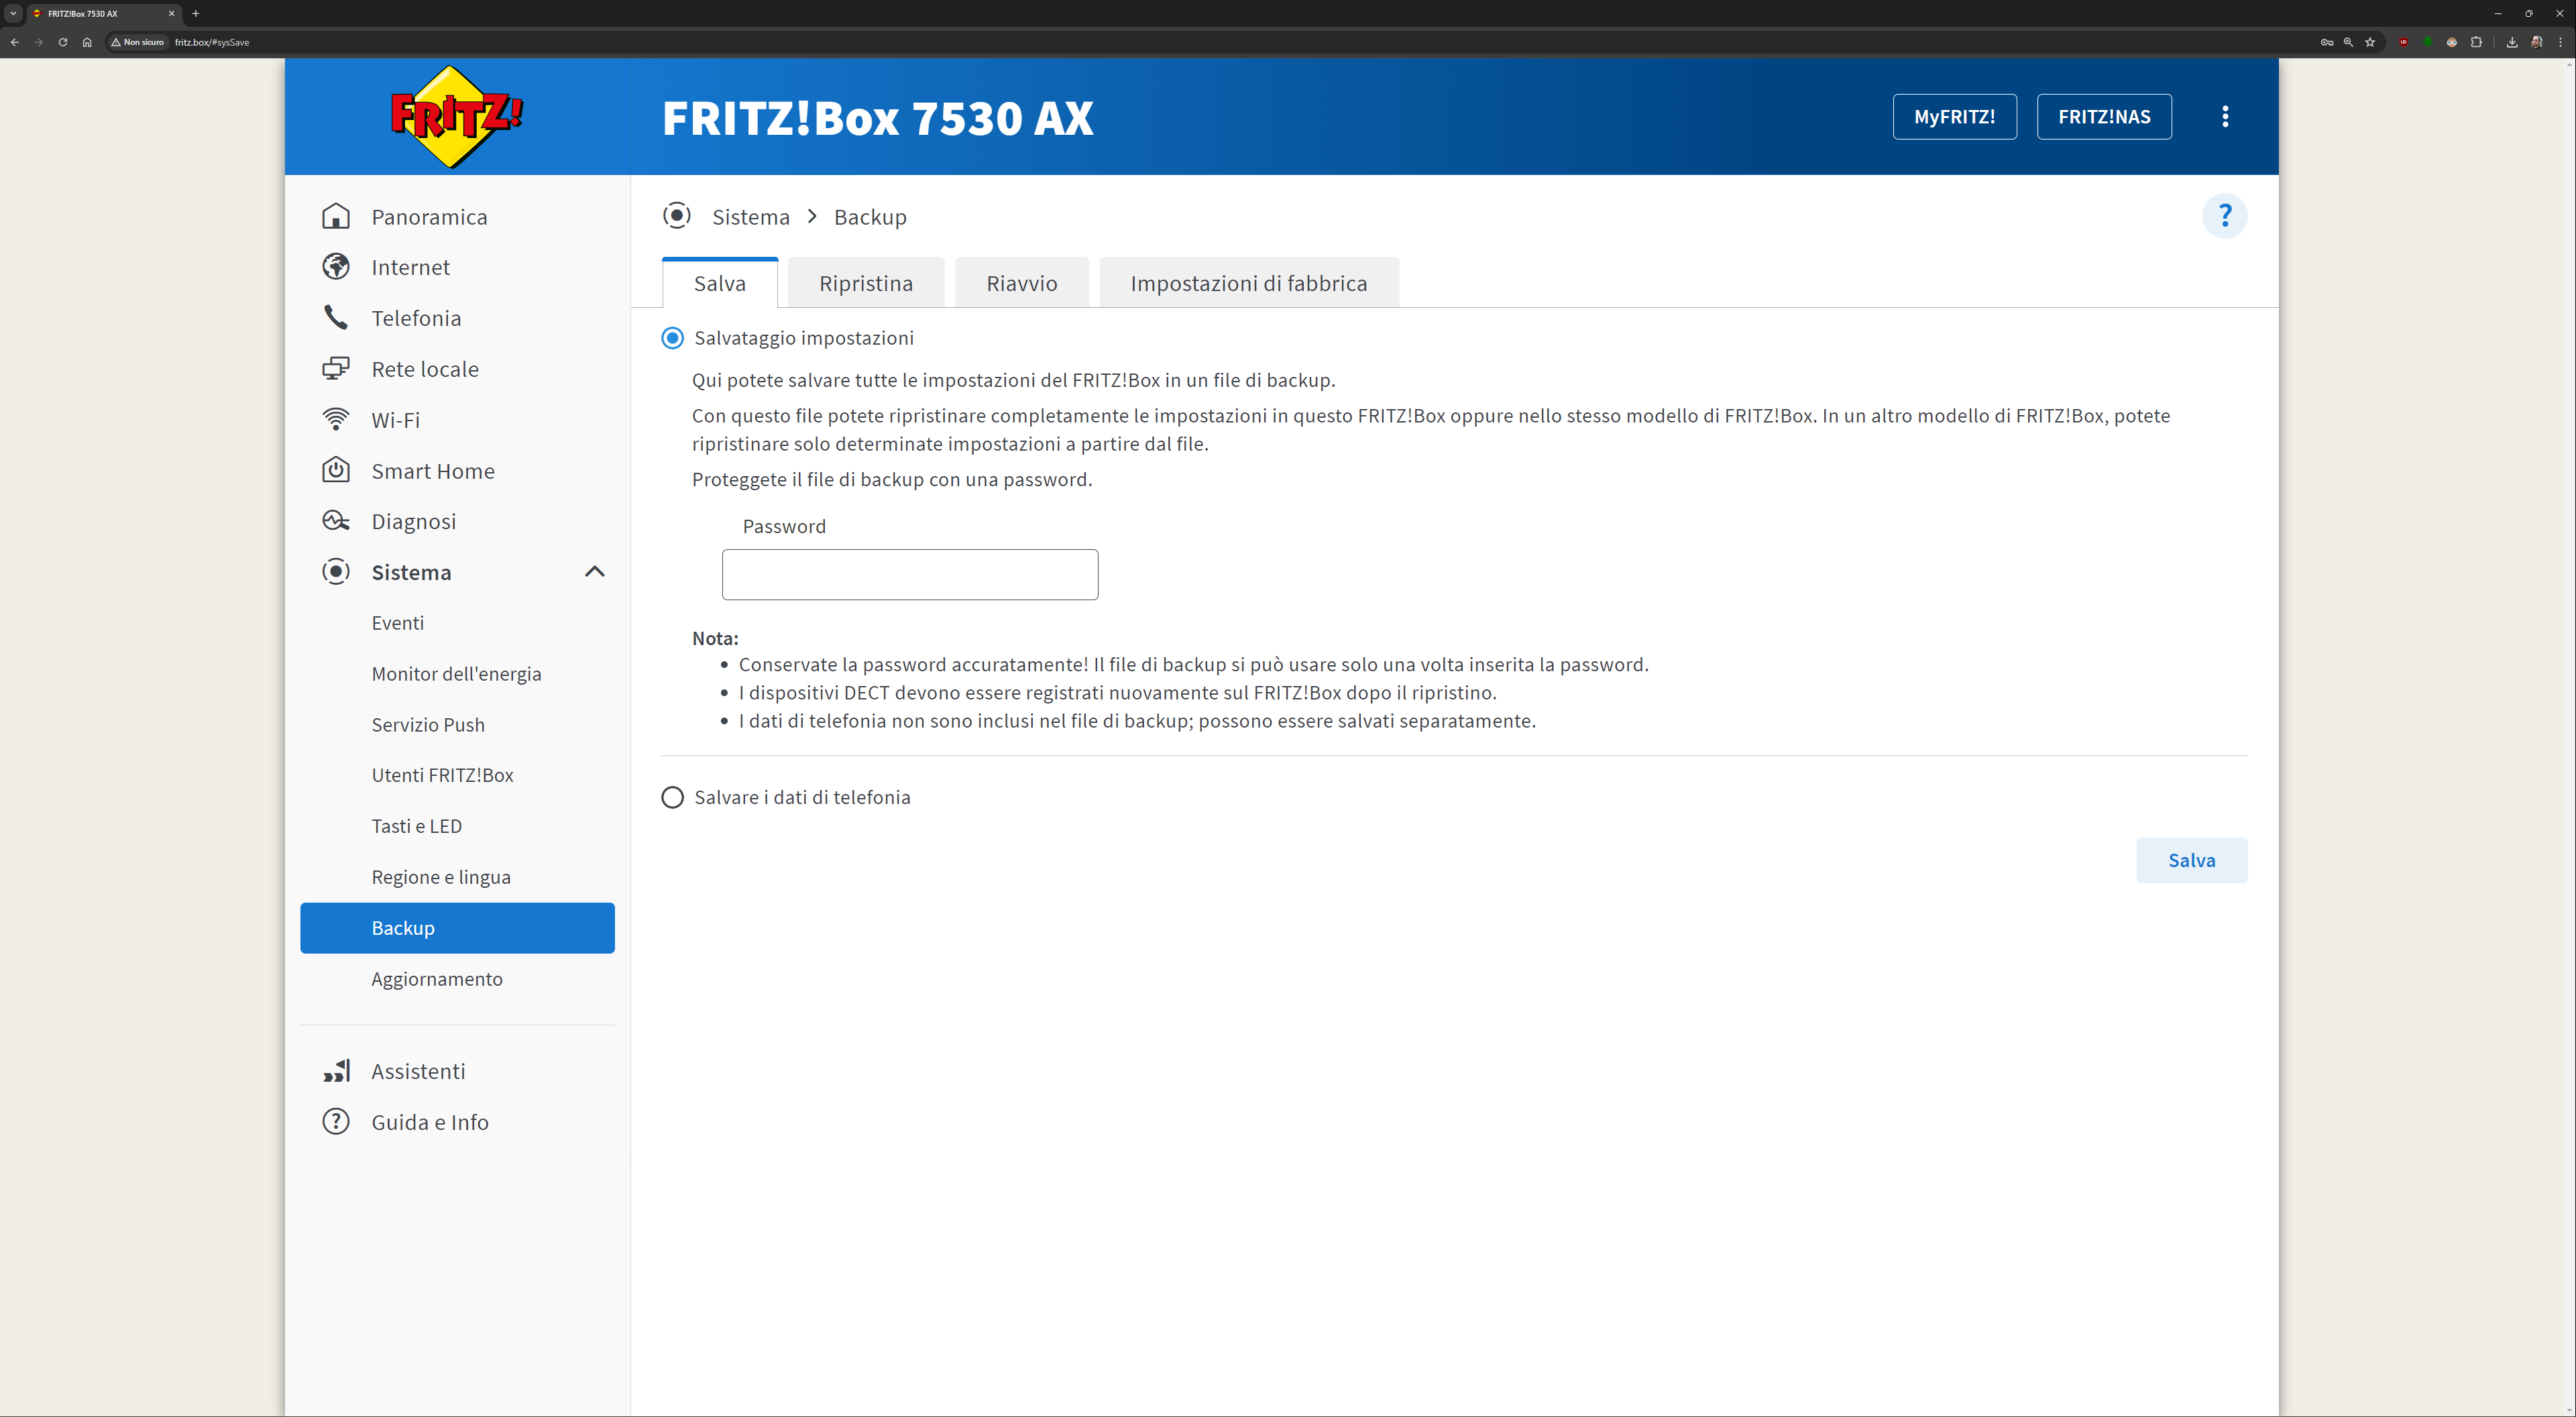Click the Smart Home power icon
Screen dimensions: 2576x1417
point(336,470)
